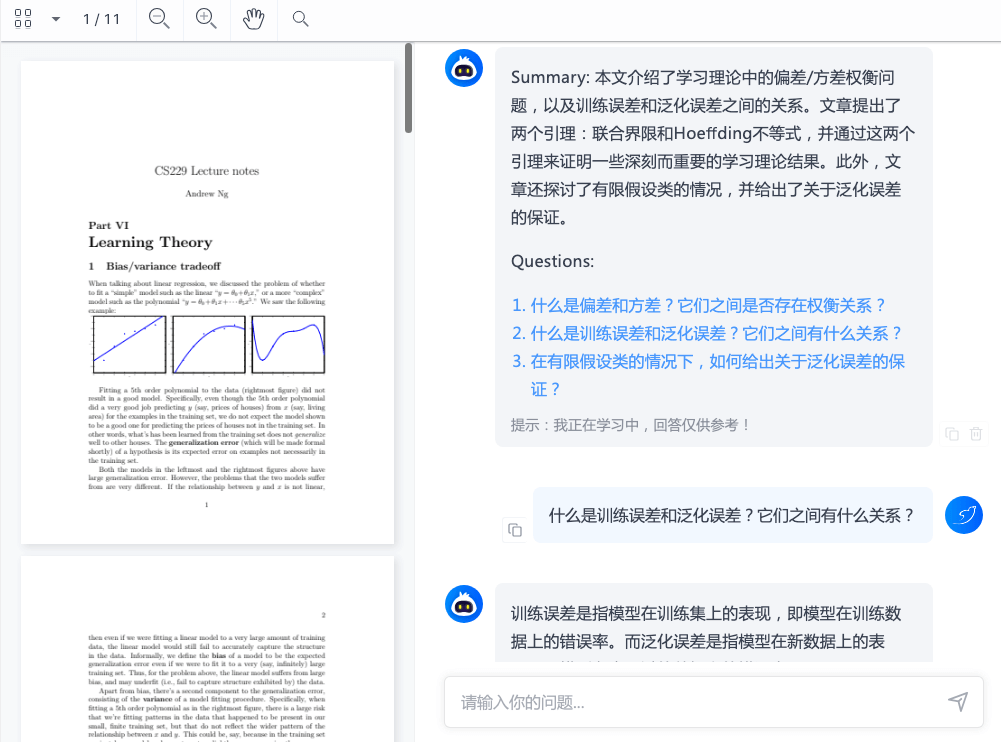
Task: Copy the summary message
Action: pyautogui.click(x=952, y=434)
